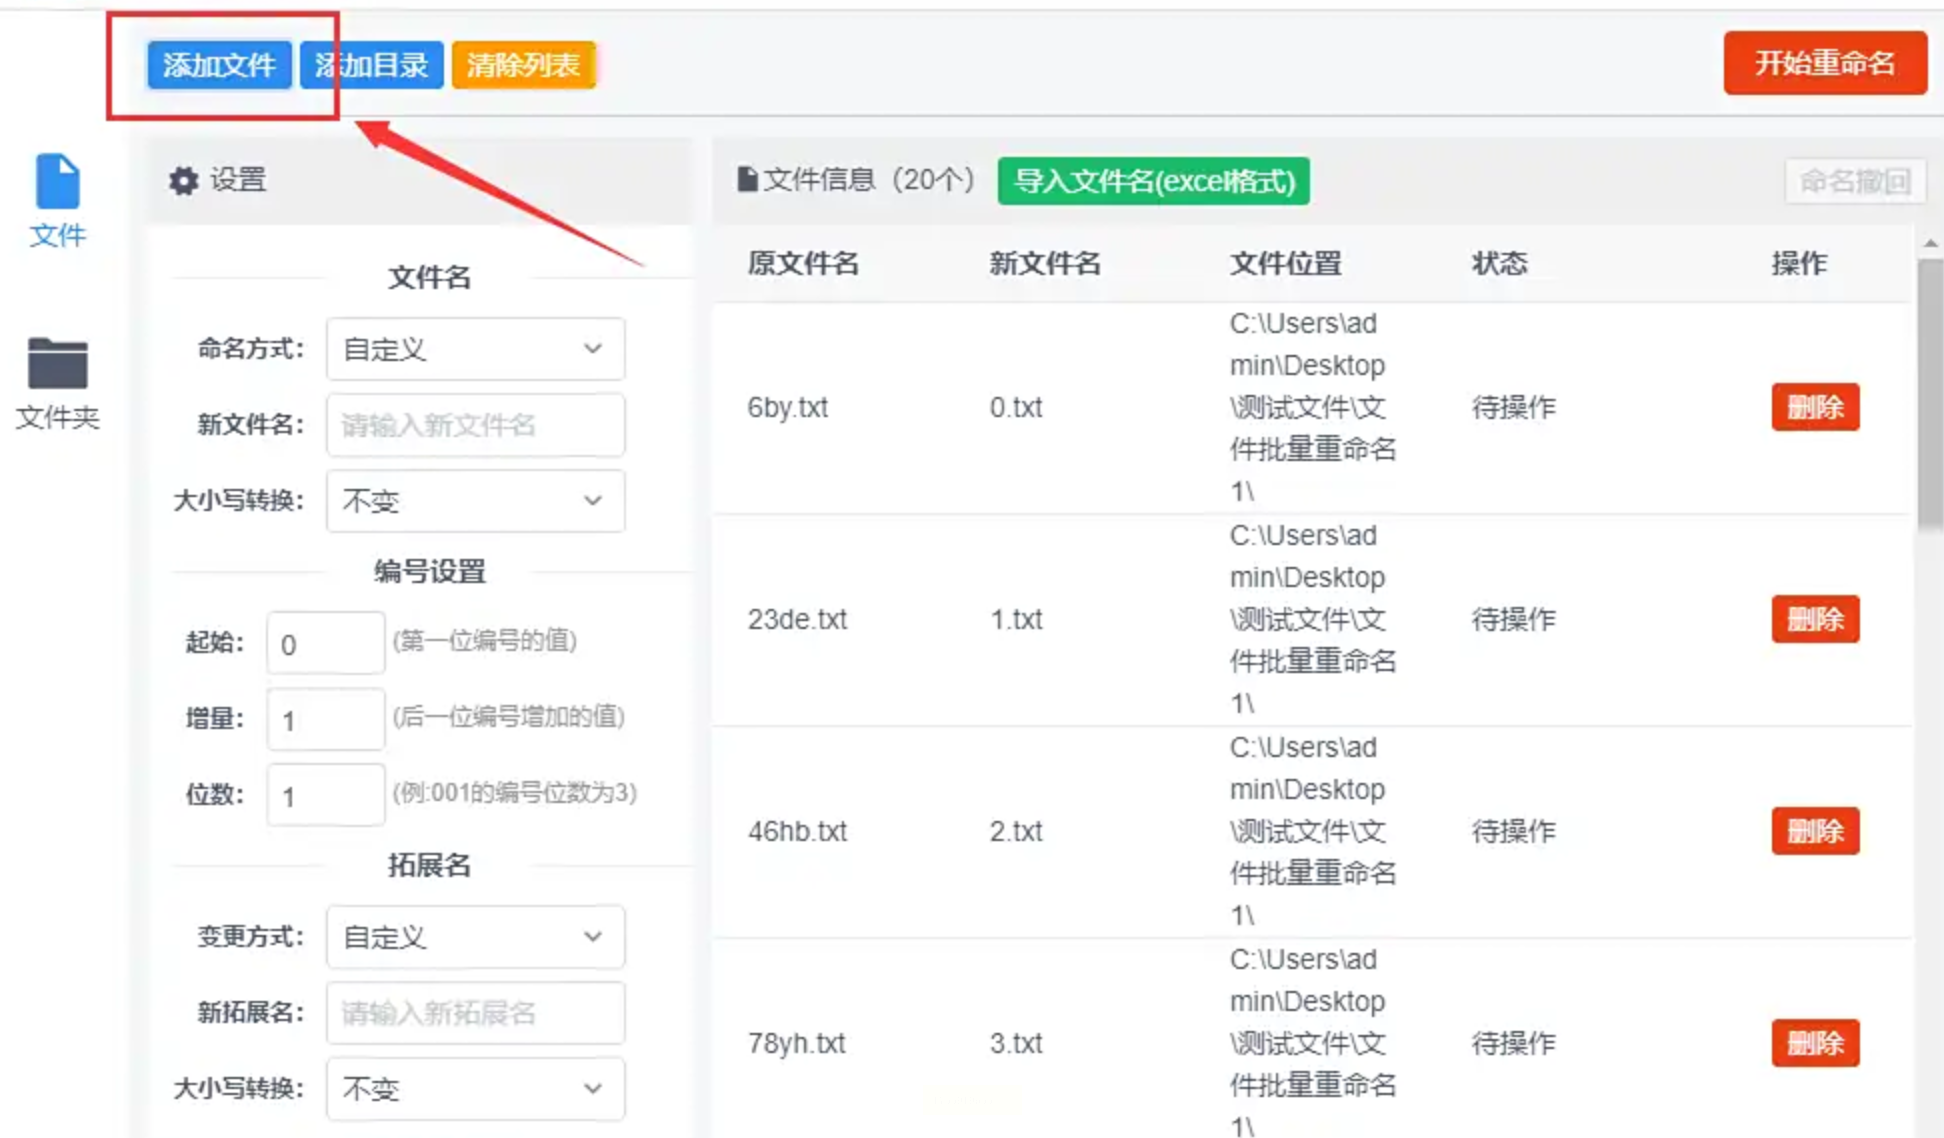
Task: Open the 文件 sidebar file icon
Action: 57,183
